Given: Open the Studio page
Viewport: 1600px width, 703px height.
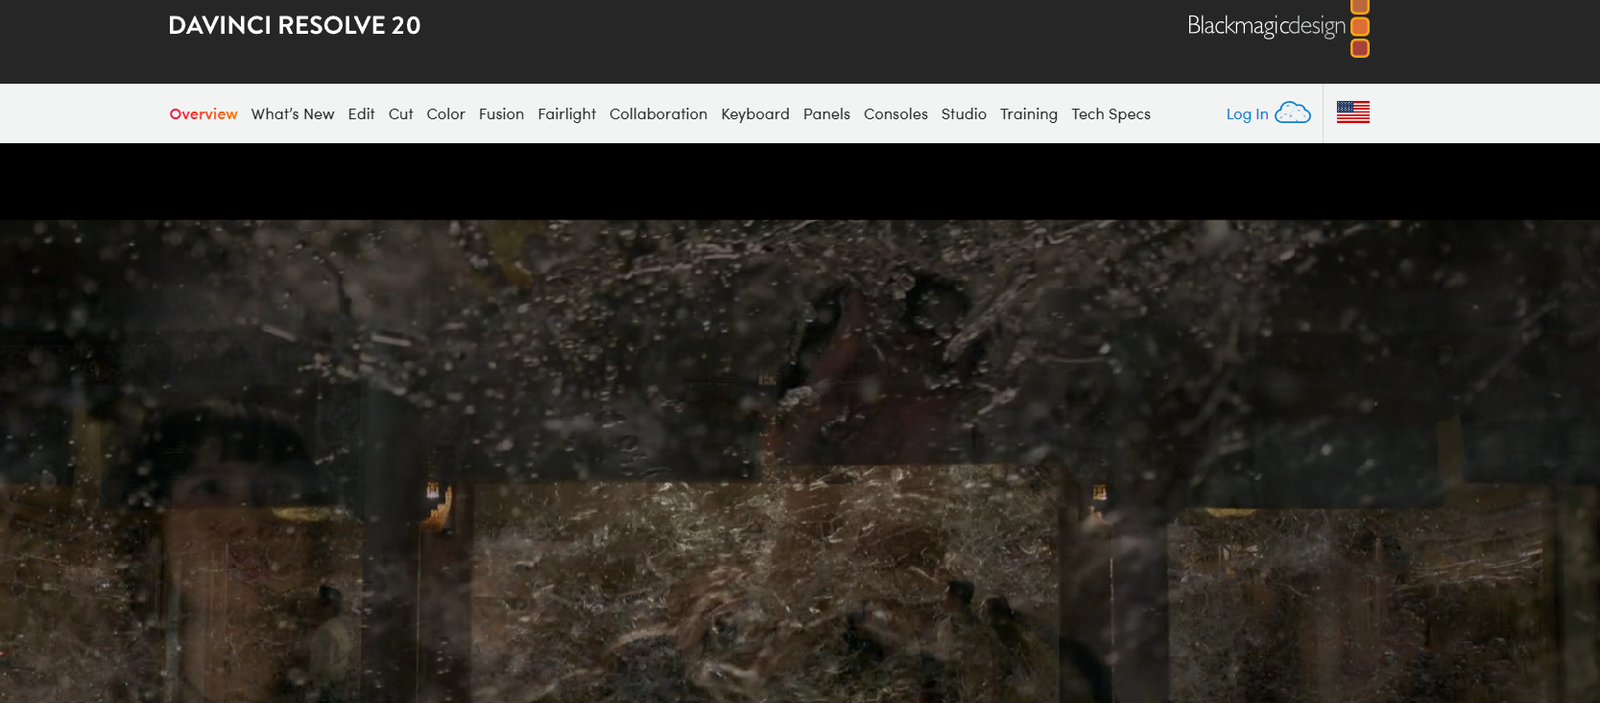Looking at the screenshot, I should 963,114.
